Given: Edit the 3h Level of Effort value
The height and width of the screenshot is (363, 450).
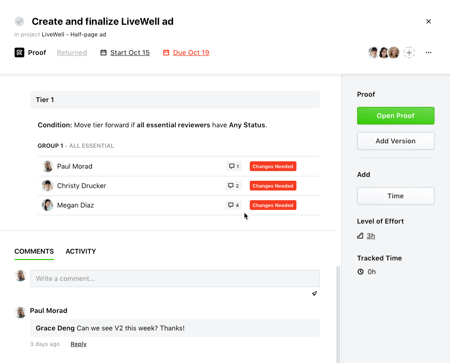Looking at the screenshot, I should click(x=371, y=236).
